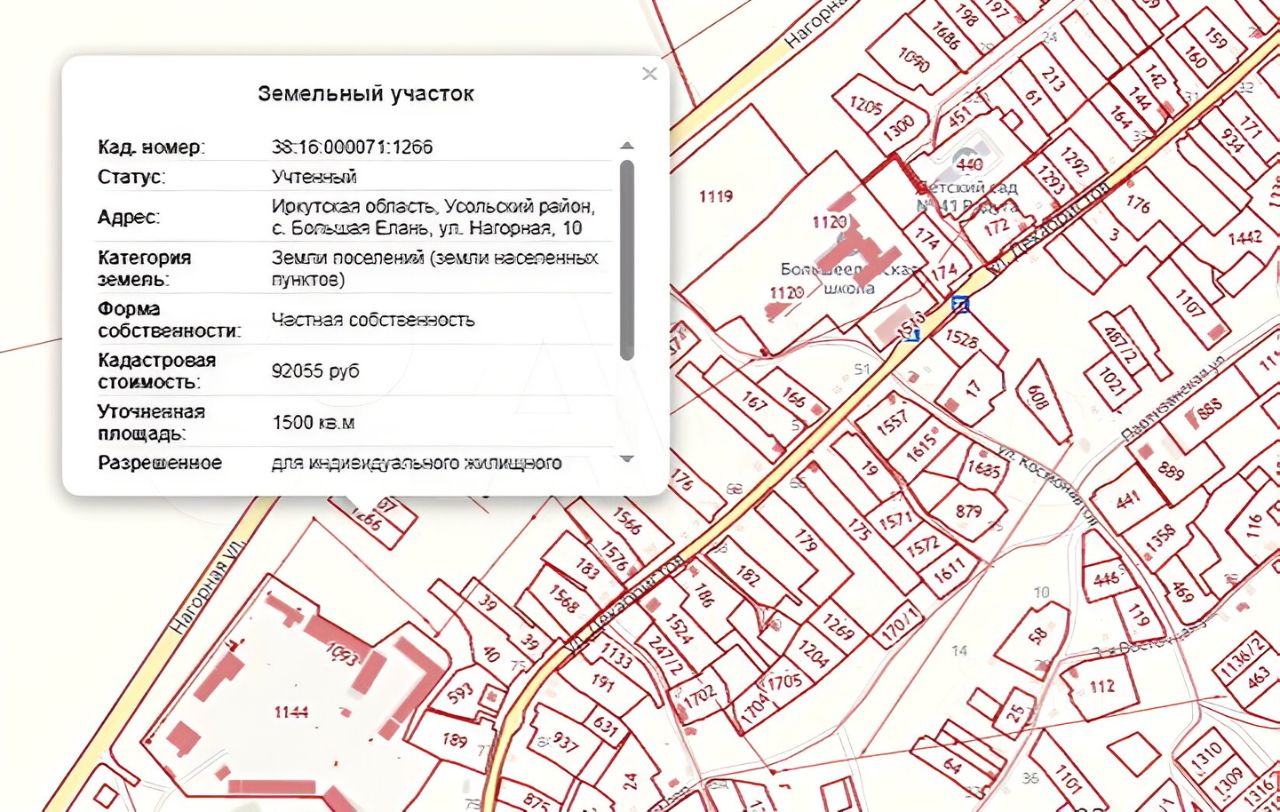Select parcel 1300 on the map
Image resolution: width=1280 pixels, height=812 pixels.
pos(899,126)
